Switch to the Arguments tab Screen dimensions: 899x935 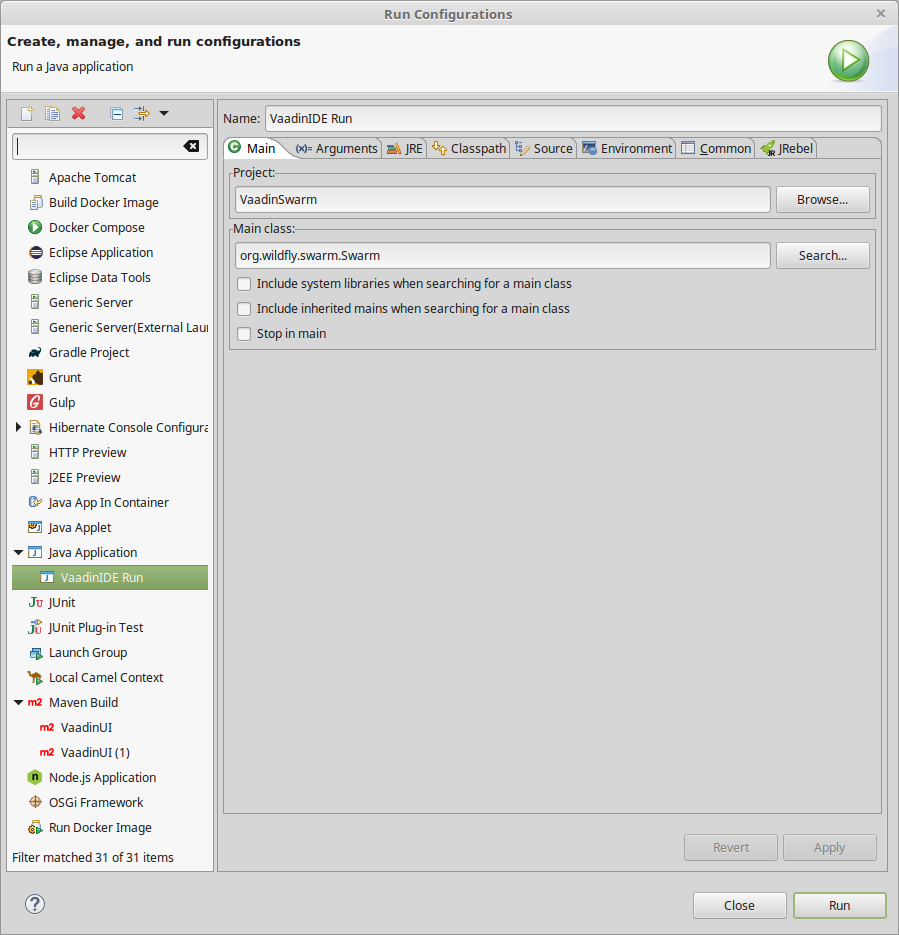point(337,148)
